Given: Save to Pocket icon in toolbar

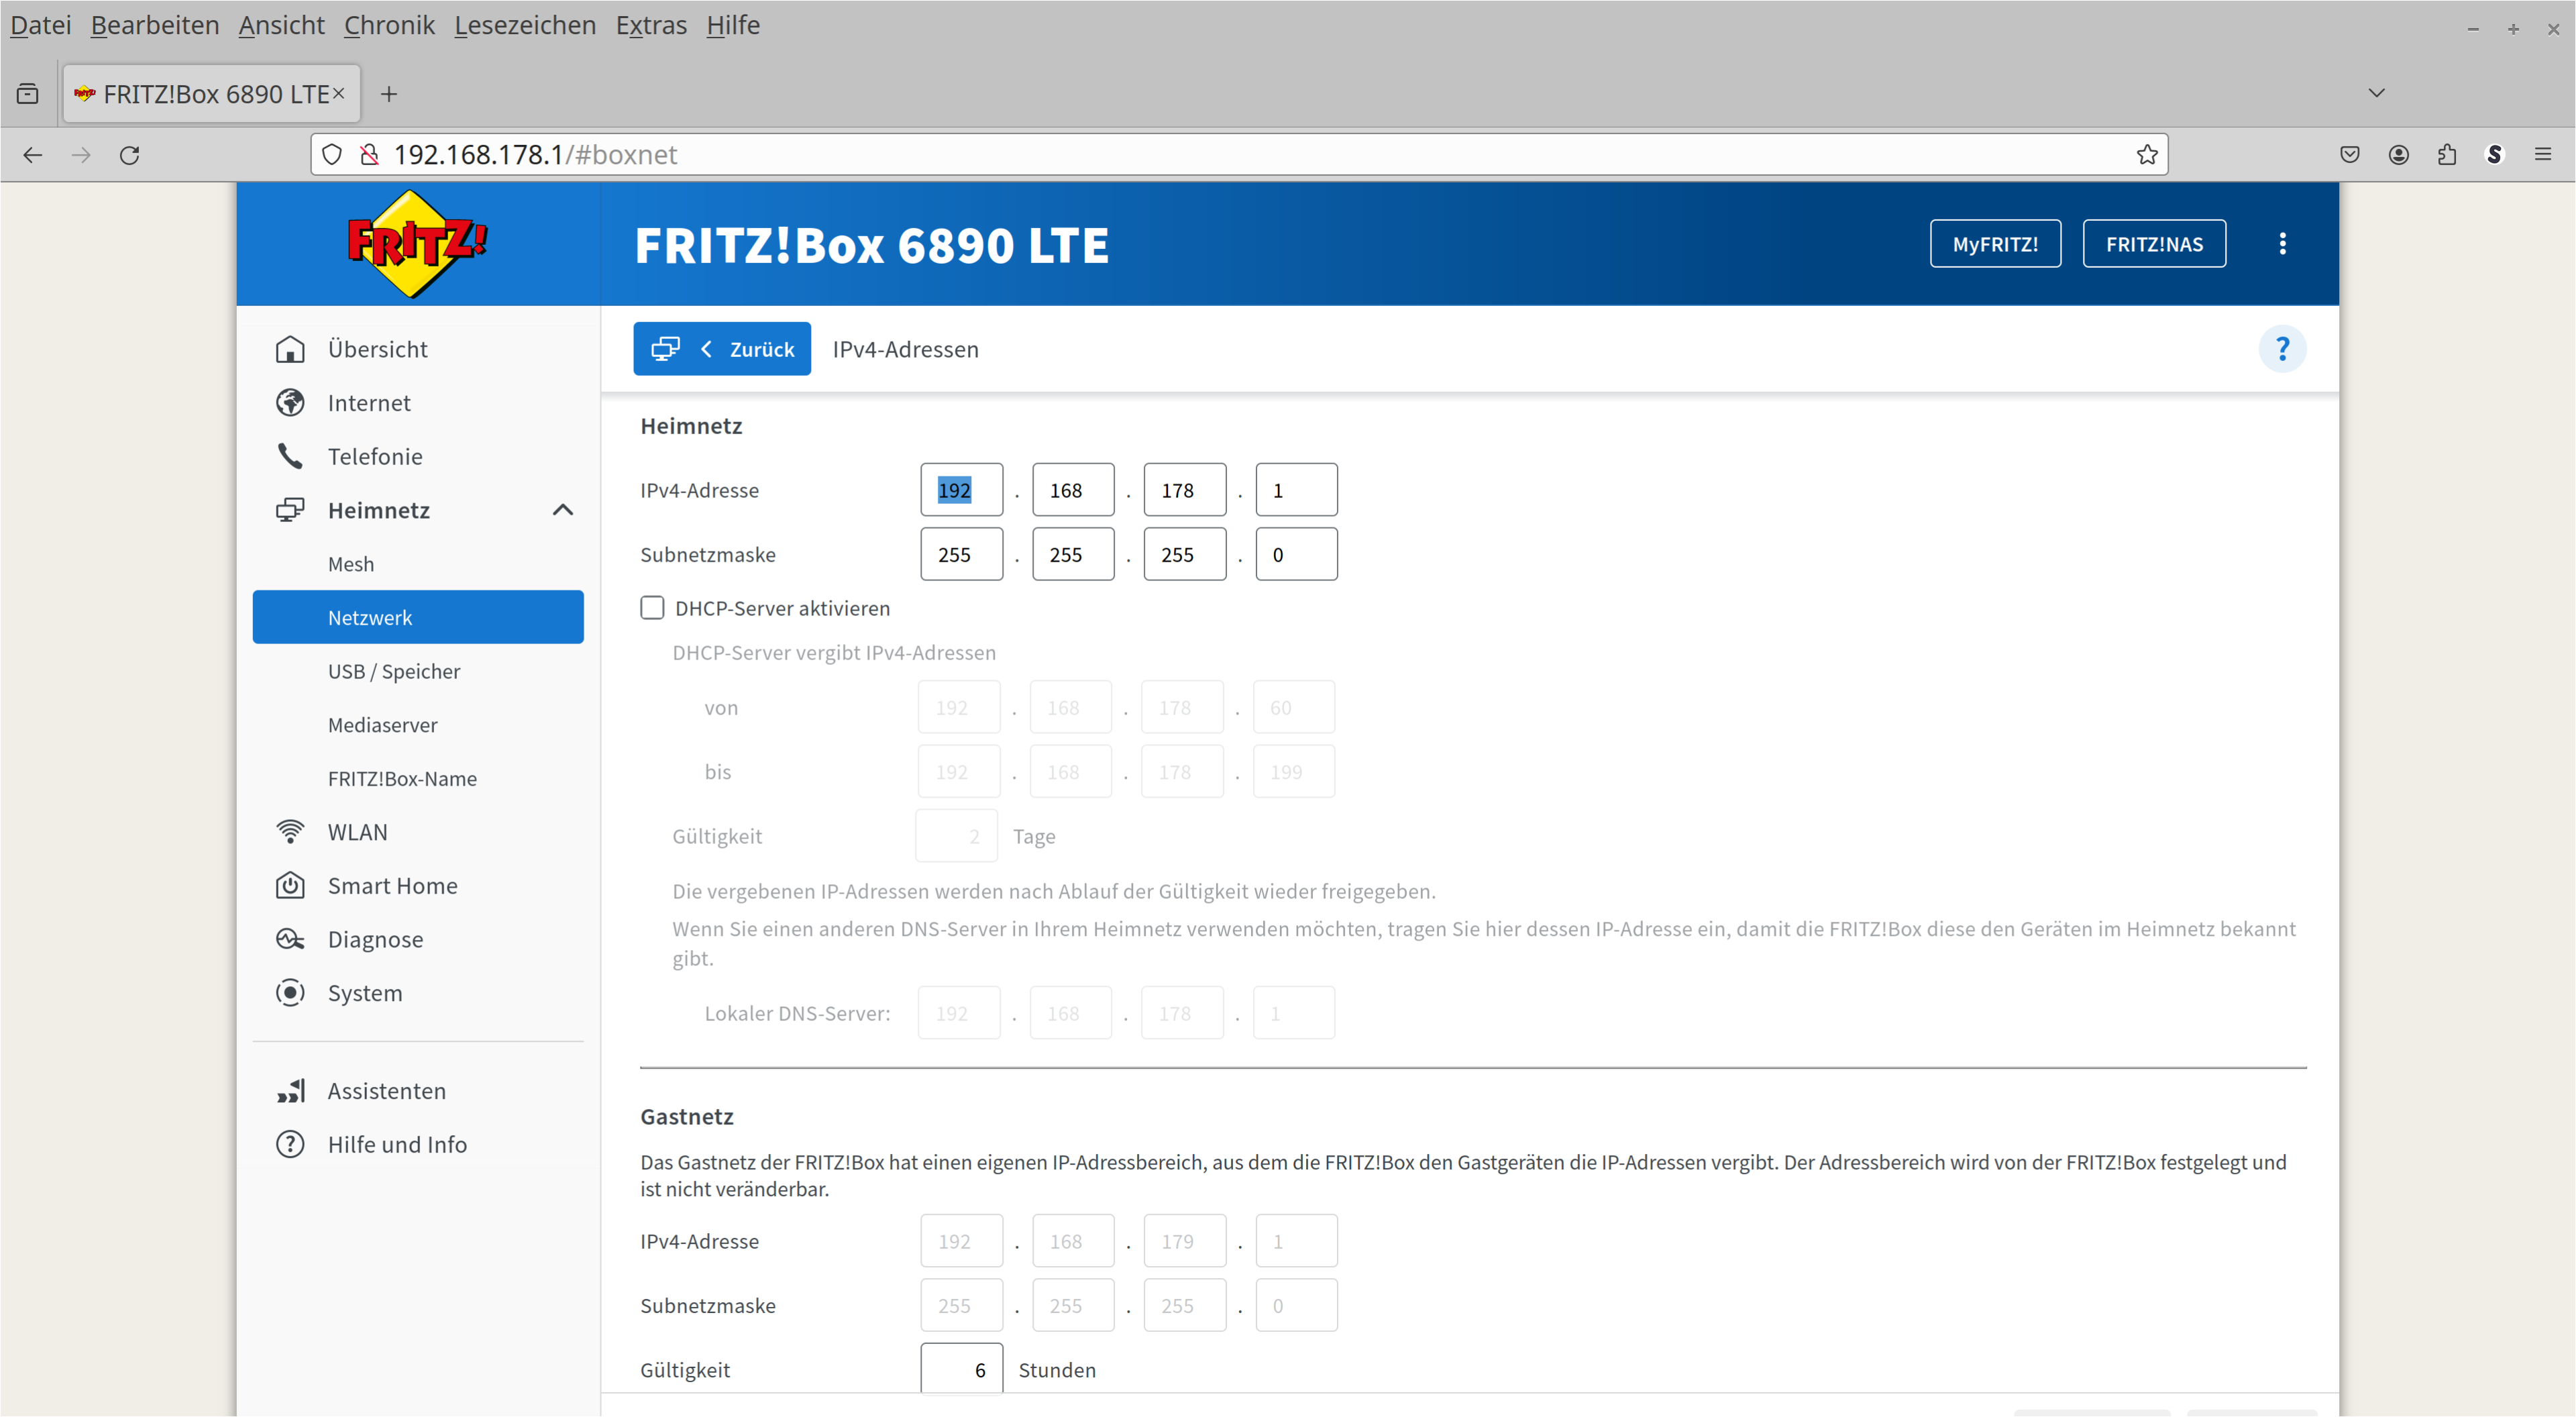Looking at the screenshot, I should (2350, 155).
